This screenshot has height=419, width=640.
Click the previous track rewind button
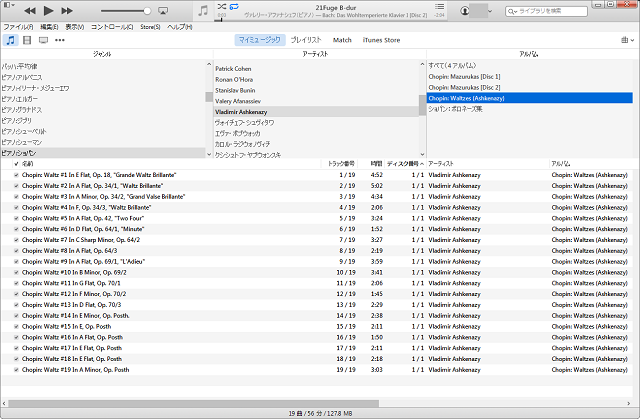[x=30, y=11]
